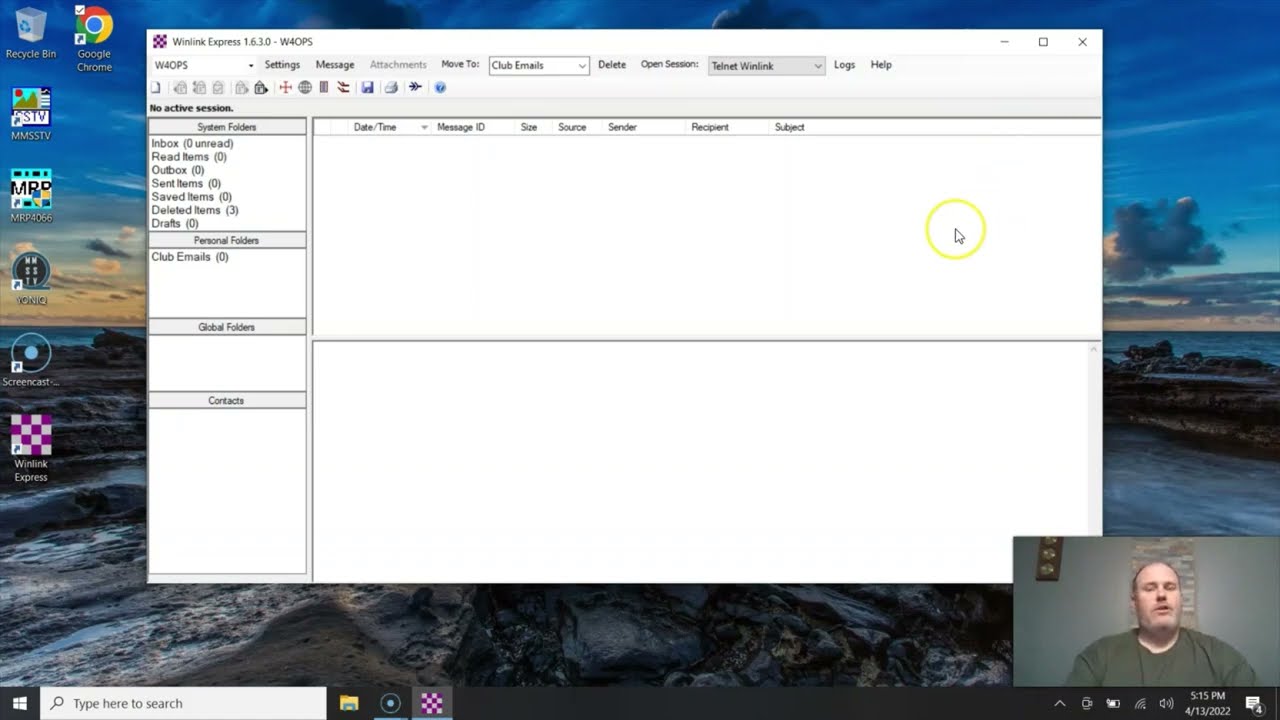Click the Delete button

click(612, 65)
